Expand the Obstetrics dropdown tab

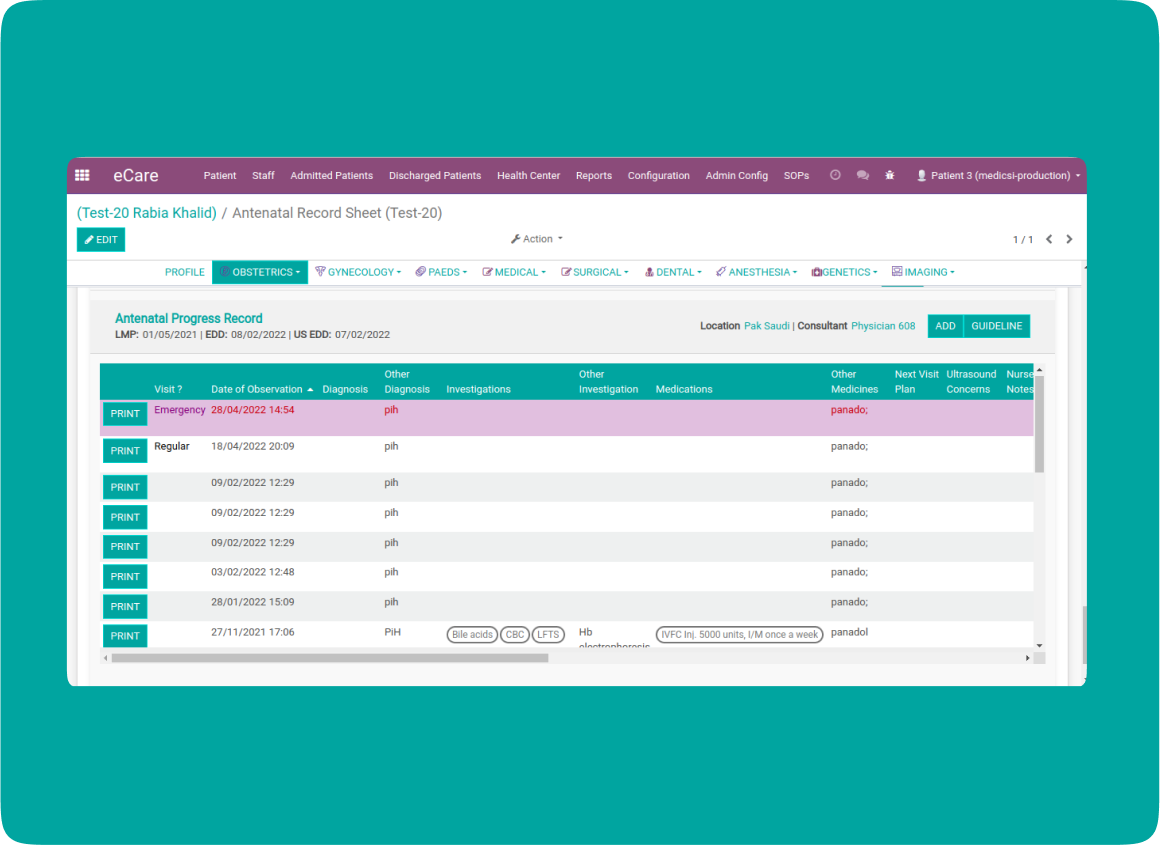(259, 272)
